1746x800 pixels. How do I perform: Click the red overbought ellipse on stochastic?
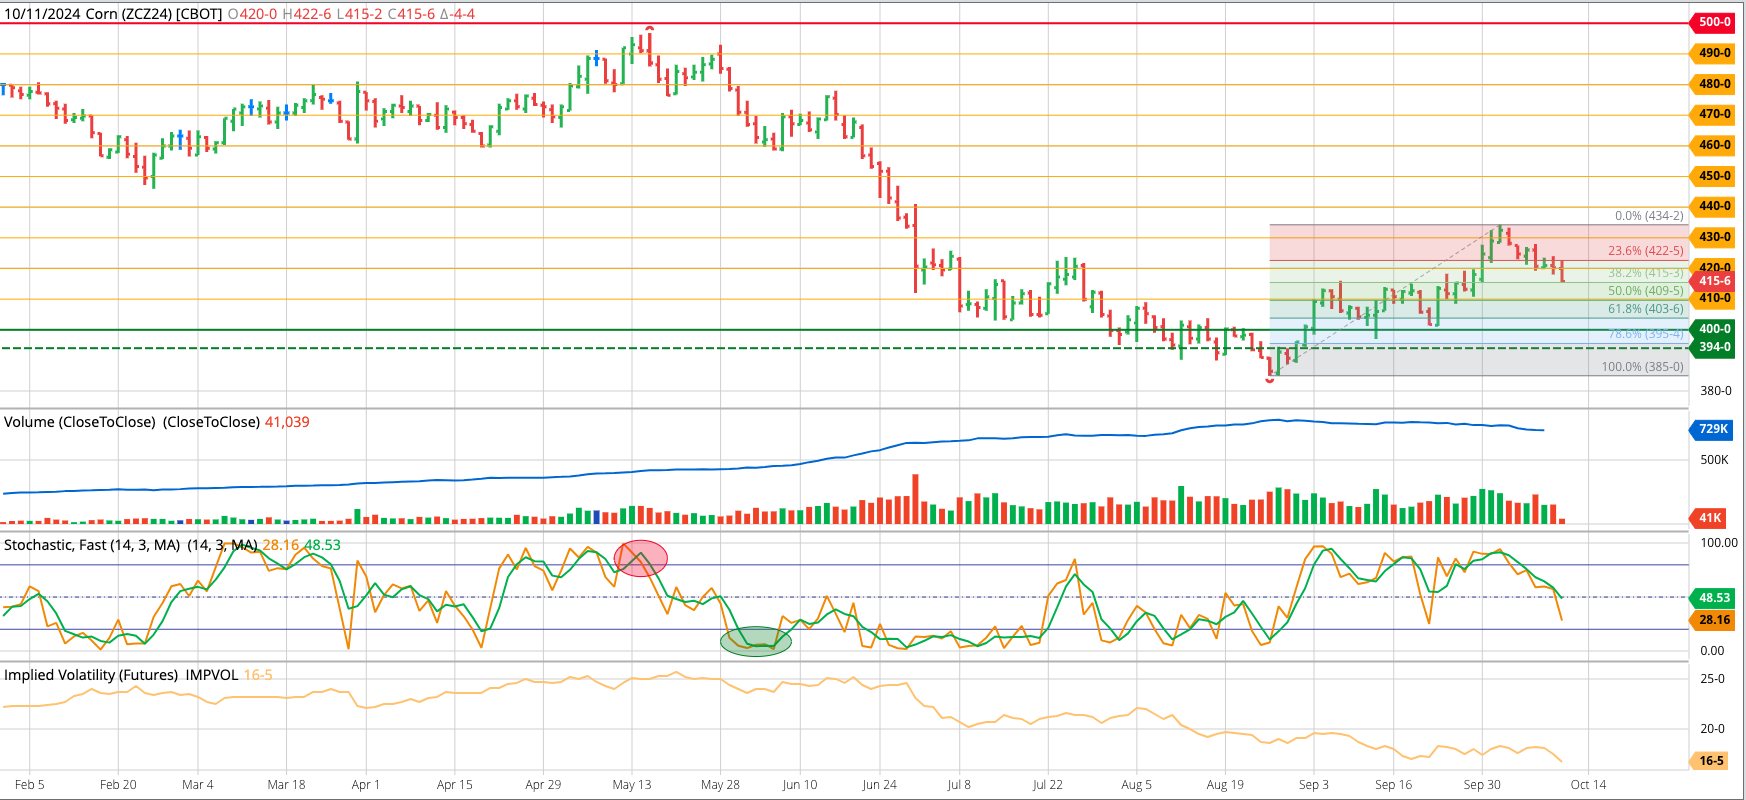(641, 558)
